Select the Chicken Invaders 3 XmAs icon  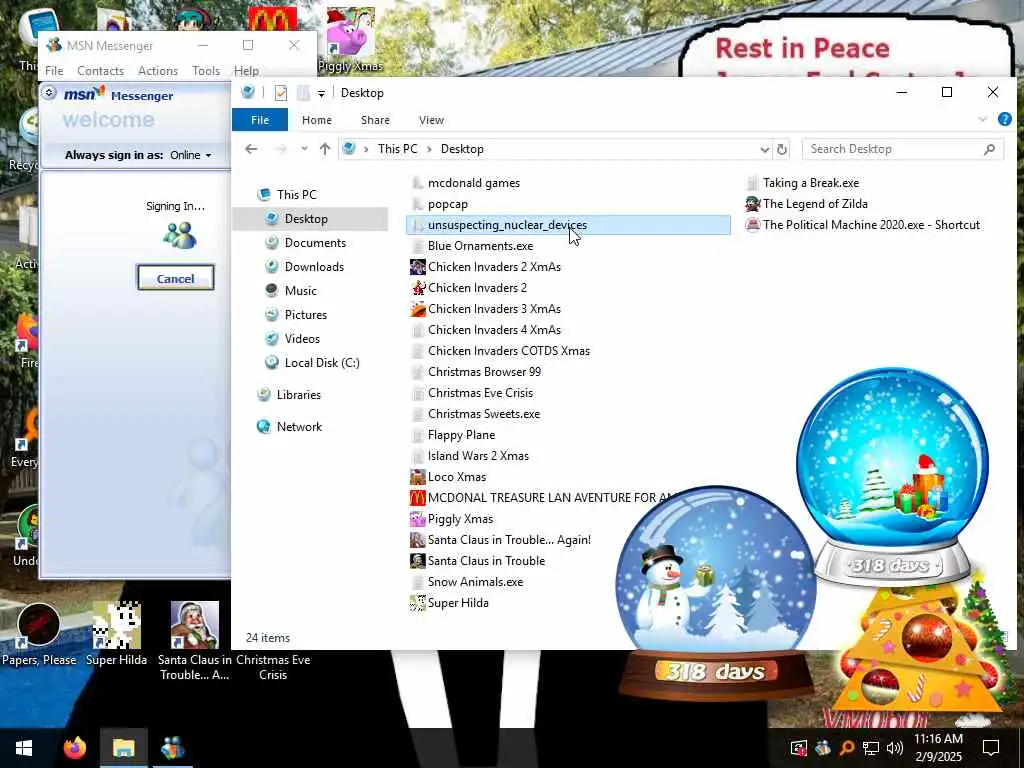(417, 309)
